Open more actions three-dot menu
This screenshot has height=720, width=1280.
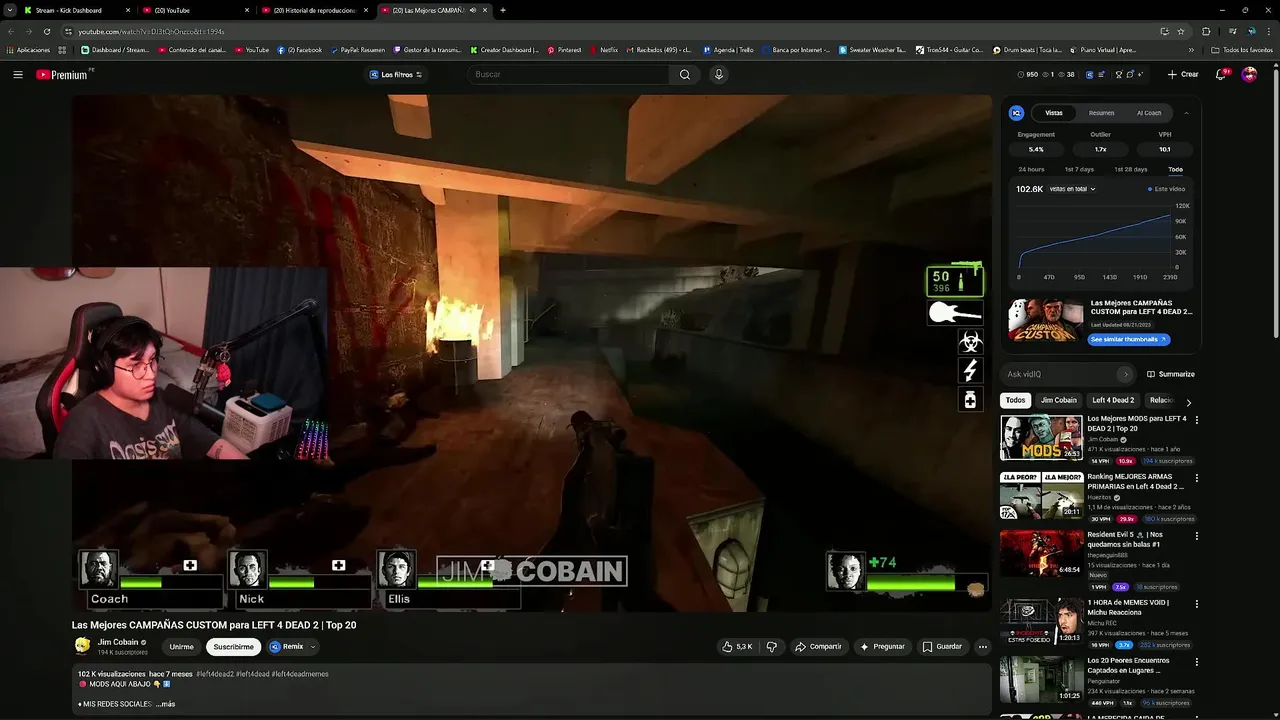(x=982, y=647)
